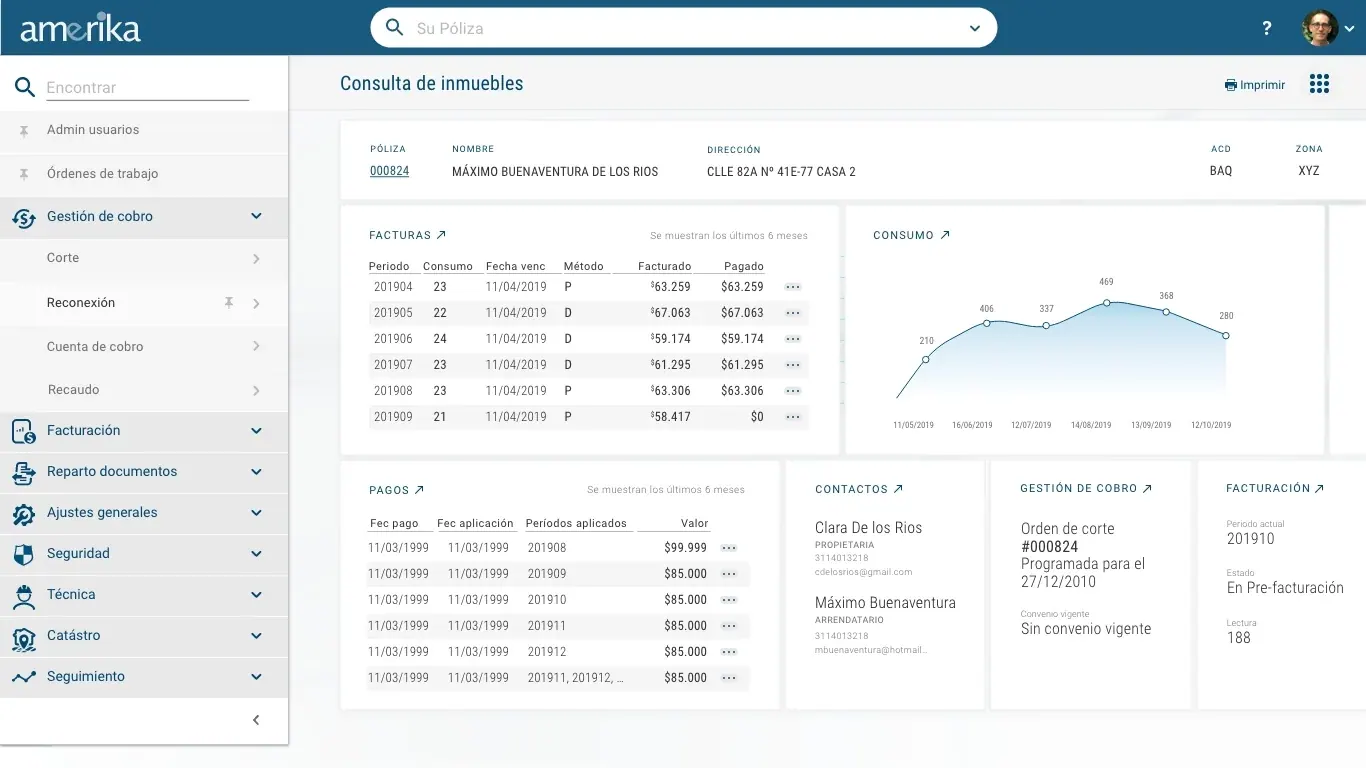Open the arrow icon next to FACTURAS

coord(441,235)
